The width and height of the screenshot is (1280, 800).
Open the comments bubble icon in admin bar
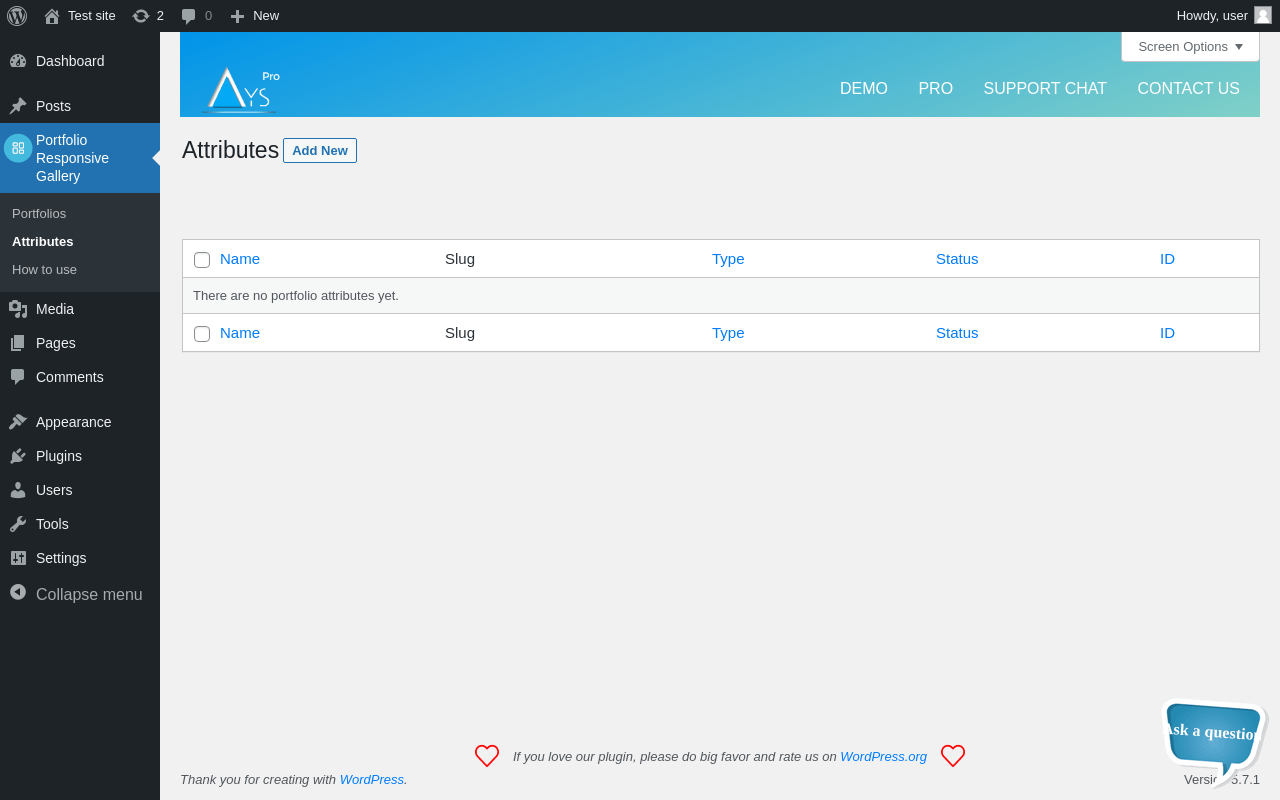coord(189,16)
